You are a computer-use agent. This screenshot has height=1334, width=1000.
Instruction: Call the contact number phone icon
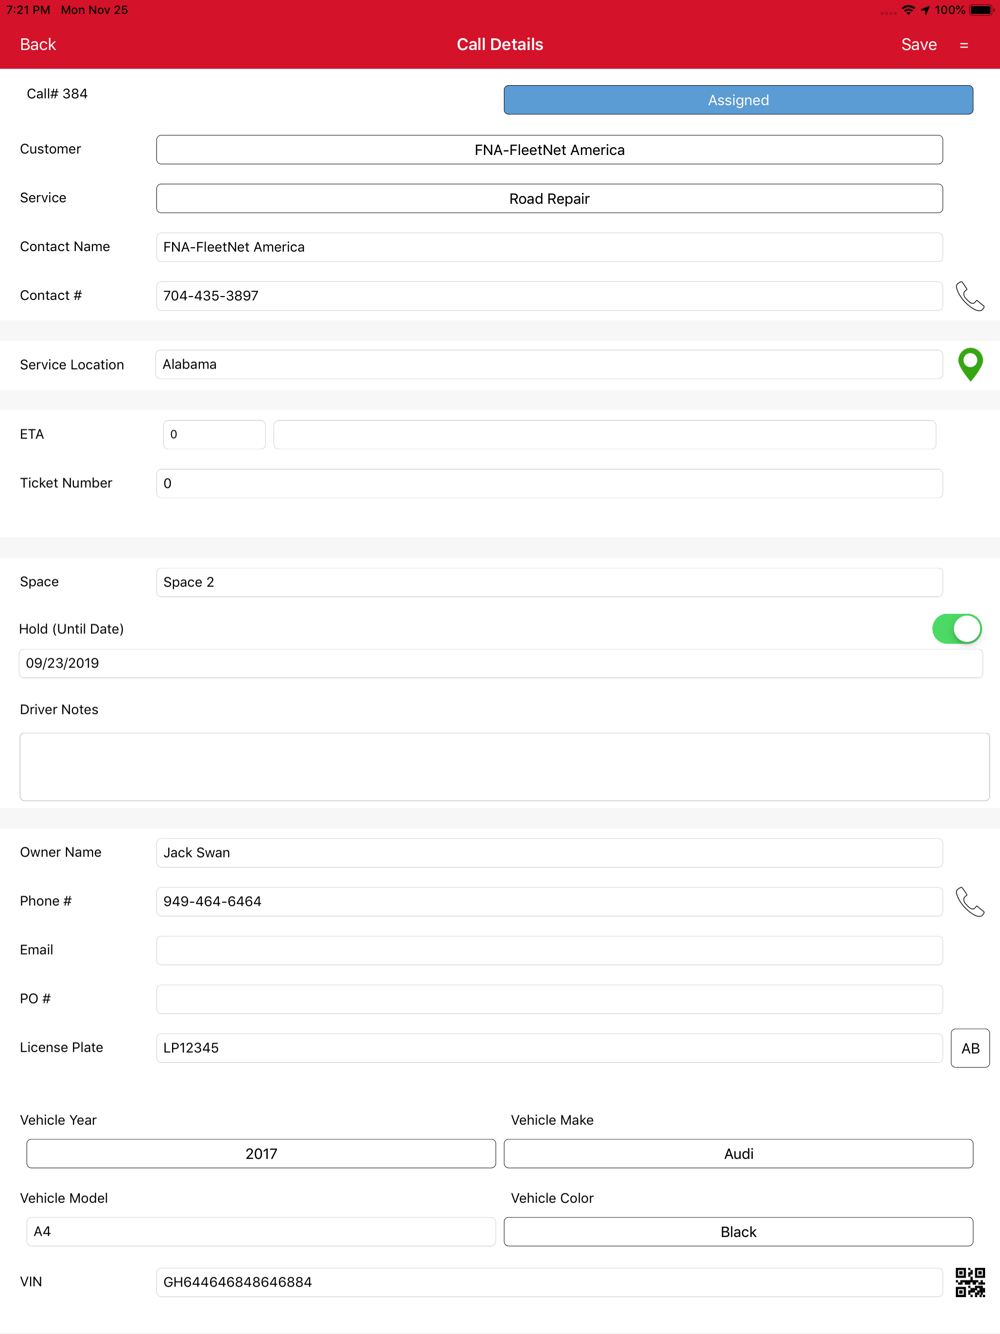970,296
